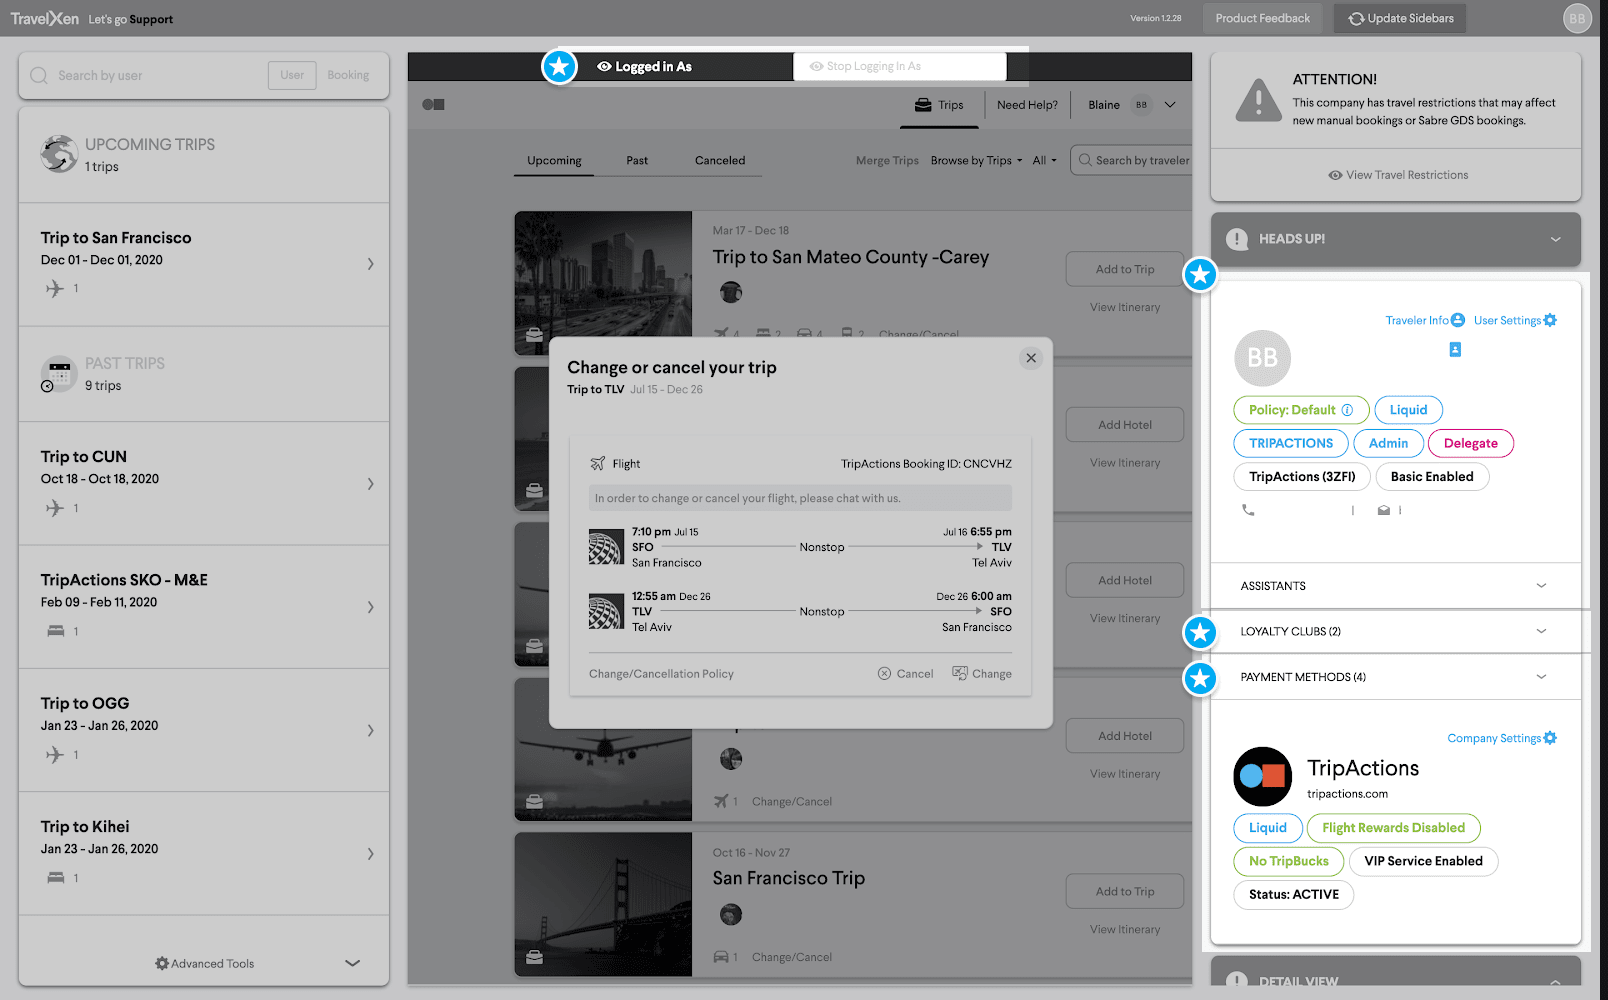This screenshot has height=1000, width=1608.
Task: Click the BB avatar in the top right corner
Action: 1577,18
